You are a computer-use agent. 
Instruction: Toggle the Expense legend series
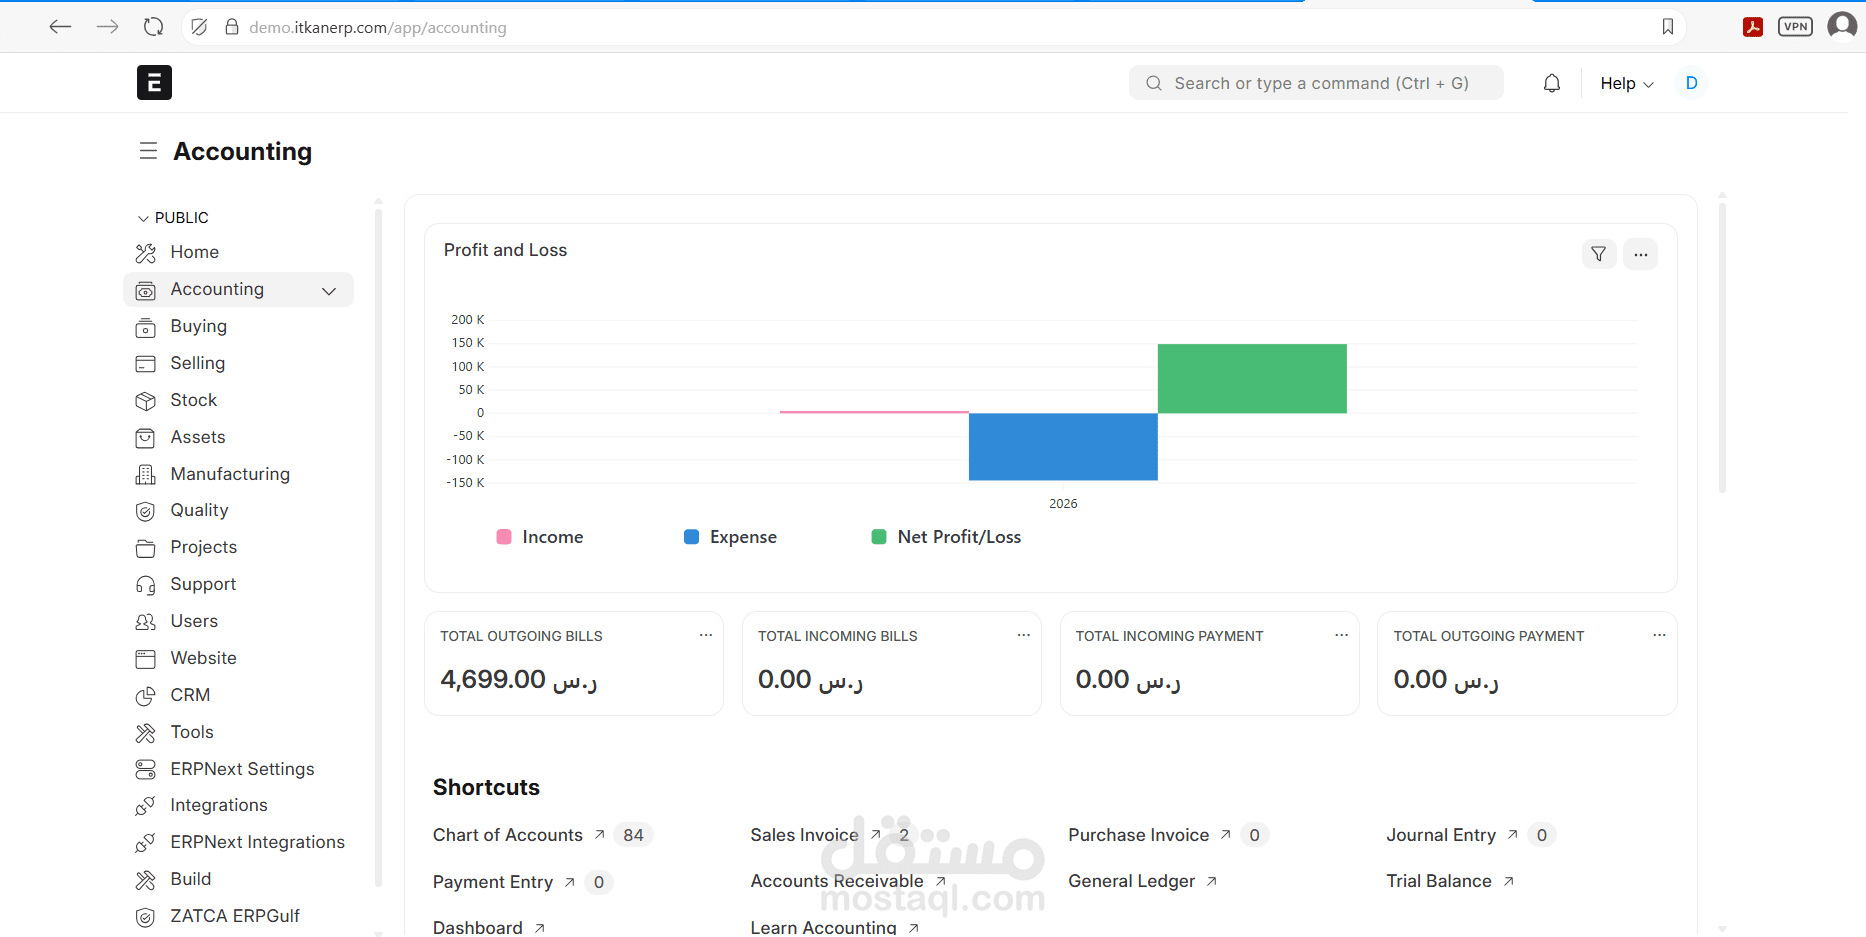pos(730,537)
